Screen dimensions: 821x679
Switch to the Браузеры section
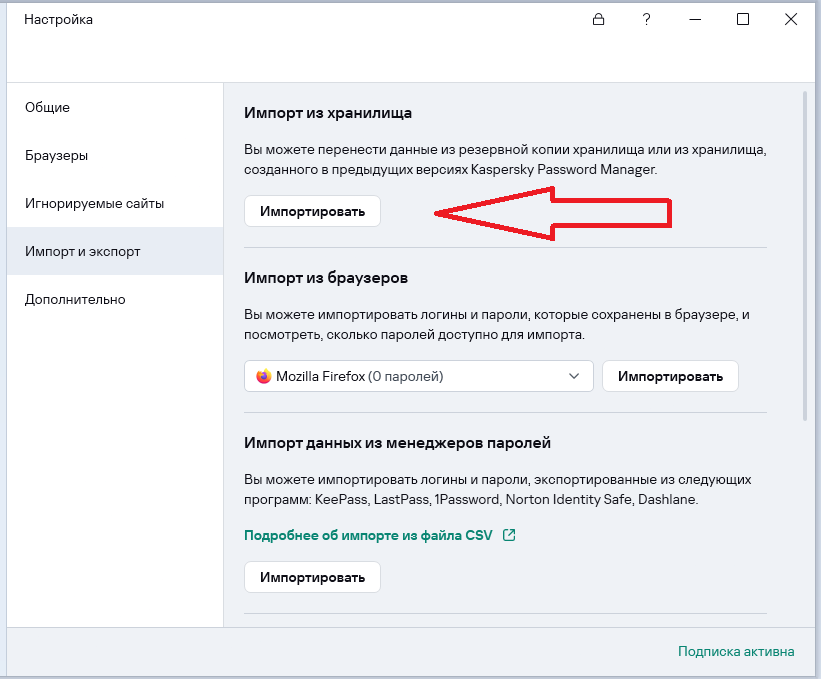115,155
